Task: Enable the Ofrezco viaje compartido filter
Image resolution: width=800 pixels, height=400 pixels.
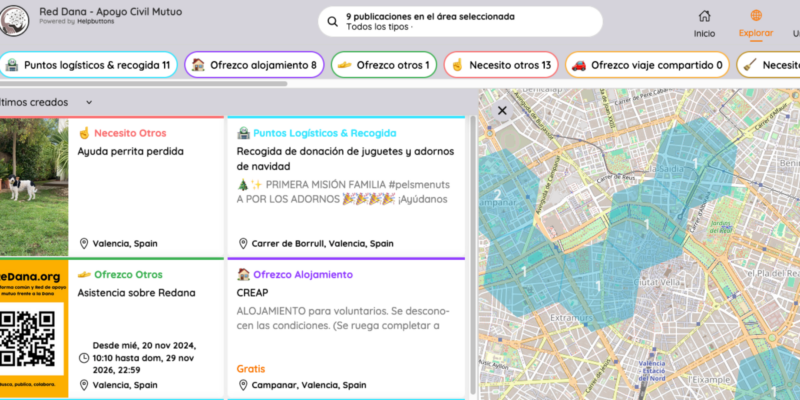Action: point(647,65)
